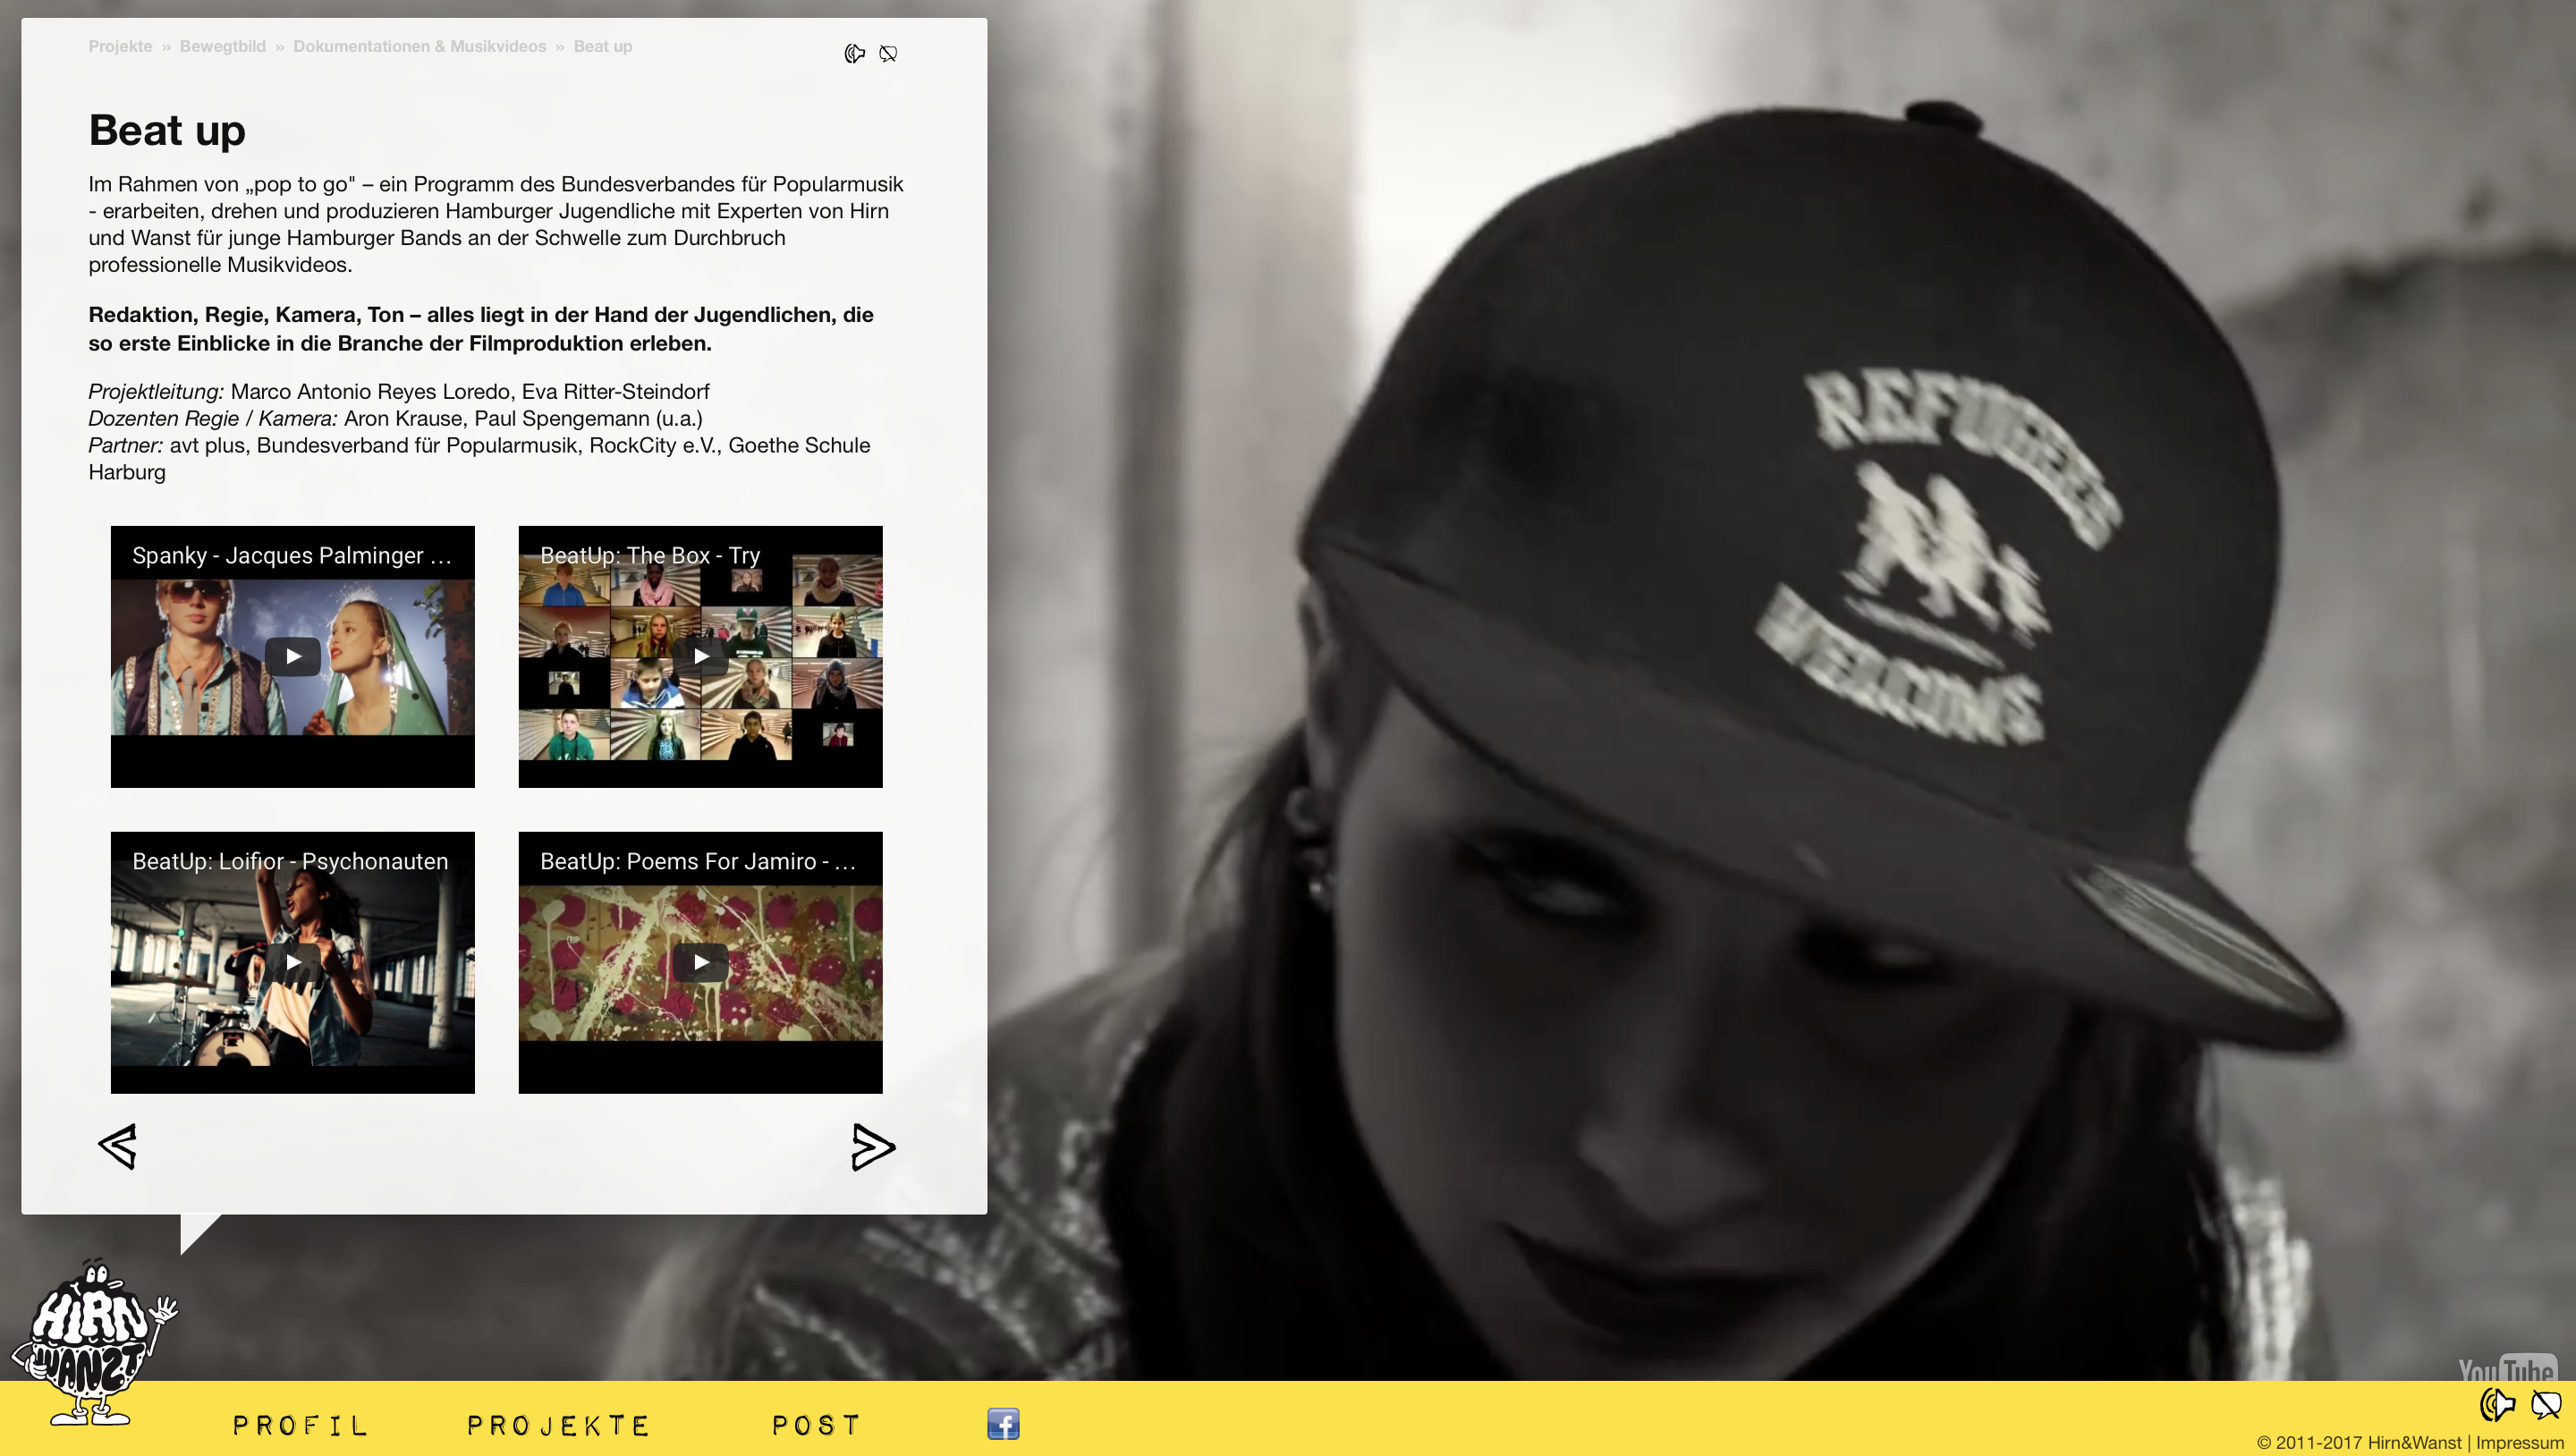Click Dokumentationen & Musikvideos breadcrumb

[420, 46]
